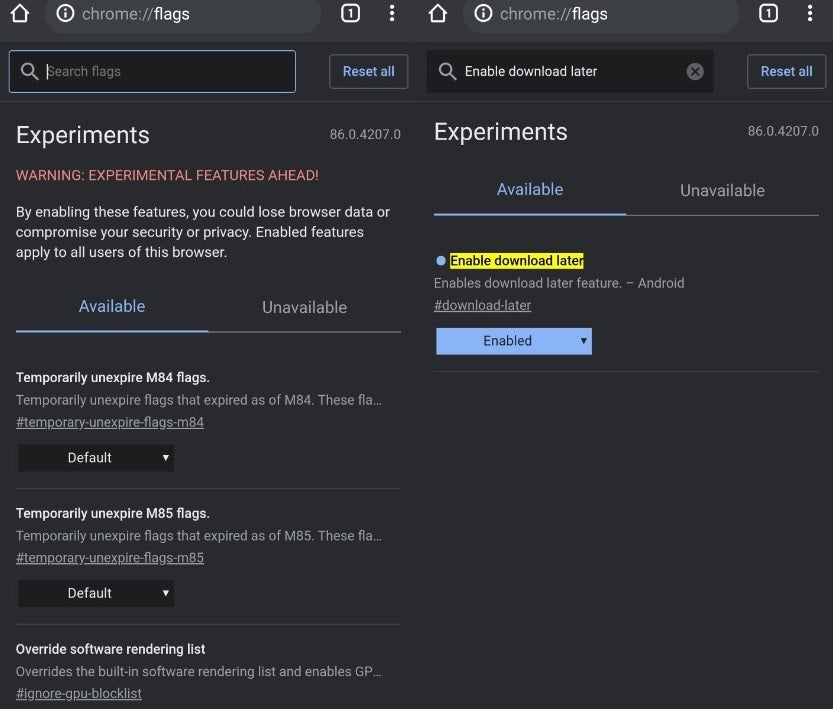Focus the empty Search flags field
Viewport: 833px width, 709px height.
coord(152,71)
